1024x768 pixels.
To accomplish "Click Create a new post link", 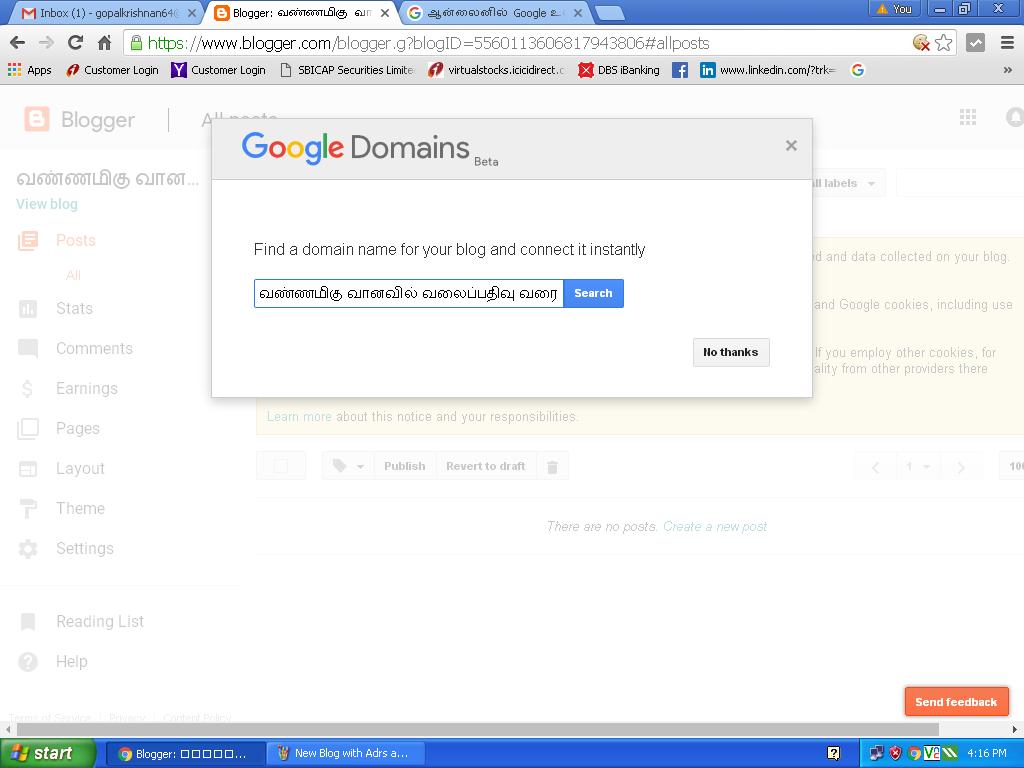I will pos(715,526).
